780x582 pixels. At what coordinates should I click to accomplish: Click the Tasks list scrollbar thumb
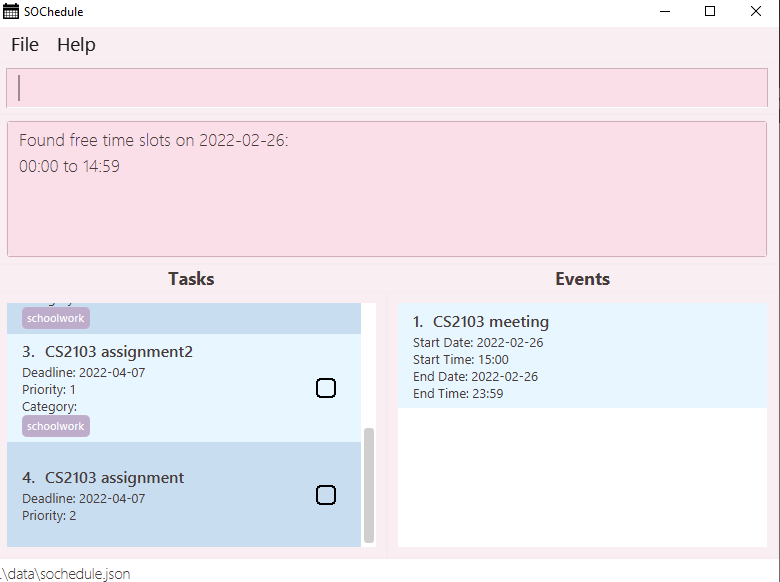coord(369,485)
